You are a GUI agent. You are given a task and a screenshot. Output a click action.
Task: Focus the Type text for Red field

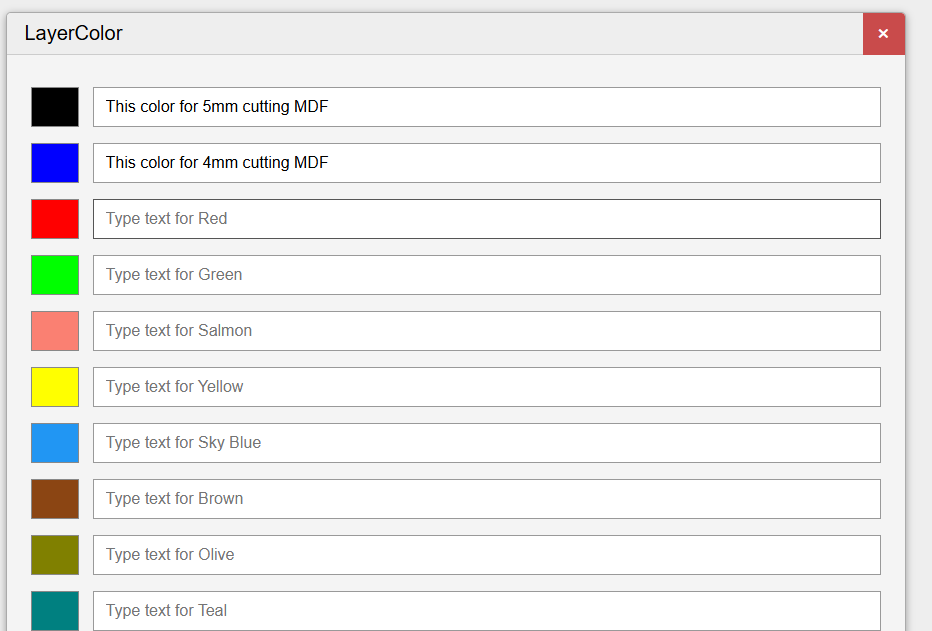487,219
